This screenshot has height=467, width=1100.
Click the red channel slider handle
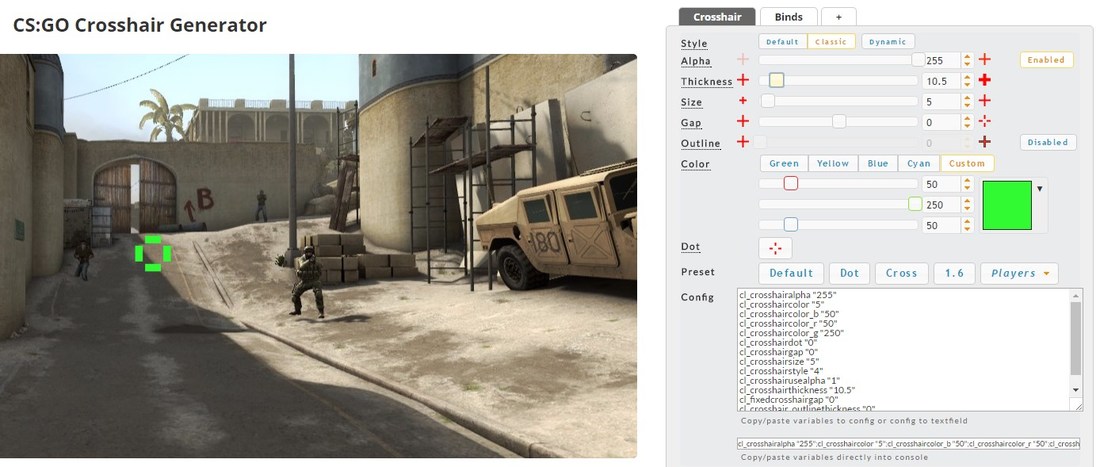tap(791, 184)
